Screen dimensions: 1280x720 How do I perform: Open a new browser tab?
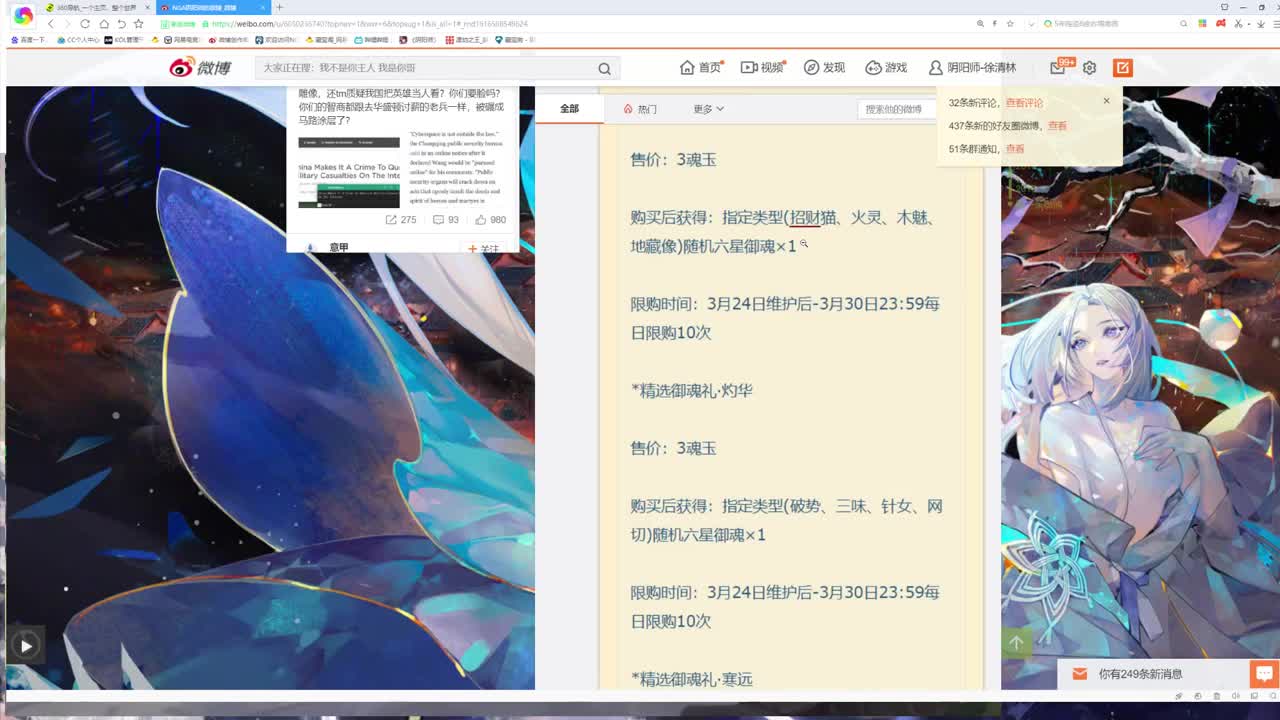click(279, 7)
